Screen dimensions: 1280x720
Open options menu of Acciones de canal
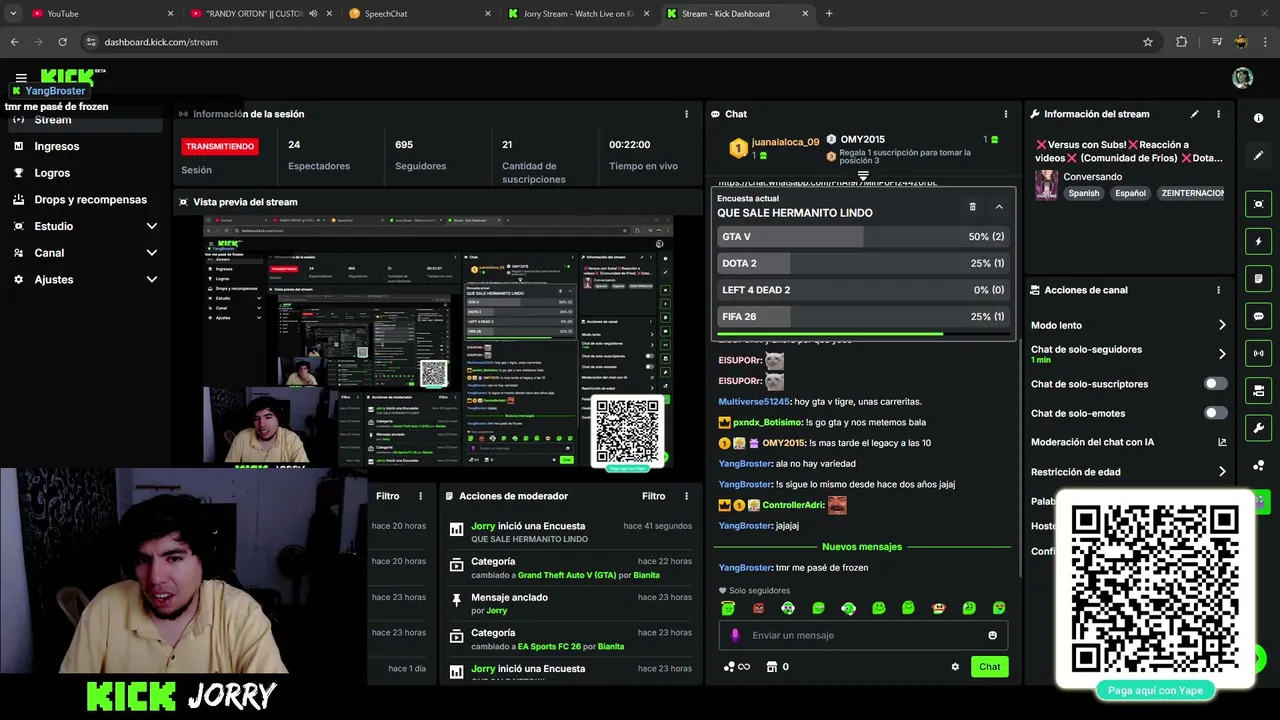(x=1218, y=290)
